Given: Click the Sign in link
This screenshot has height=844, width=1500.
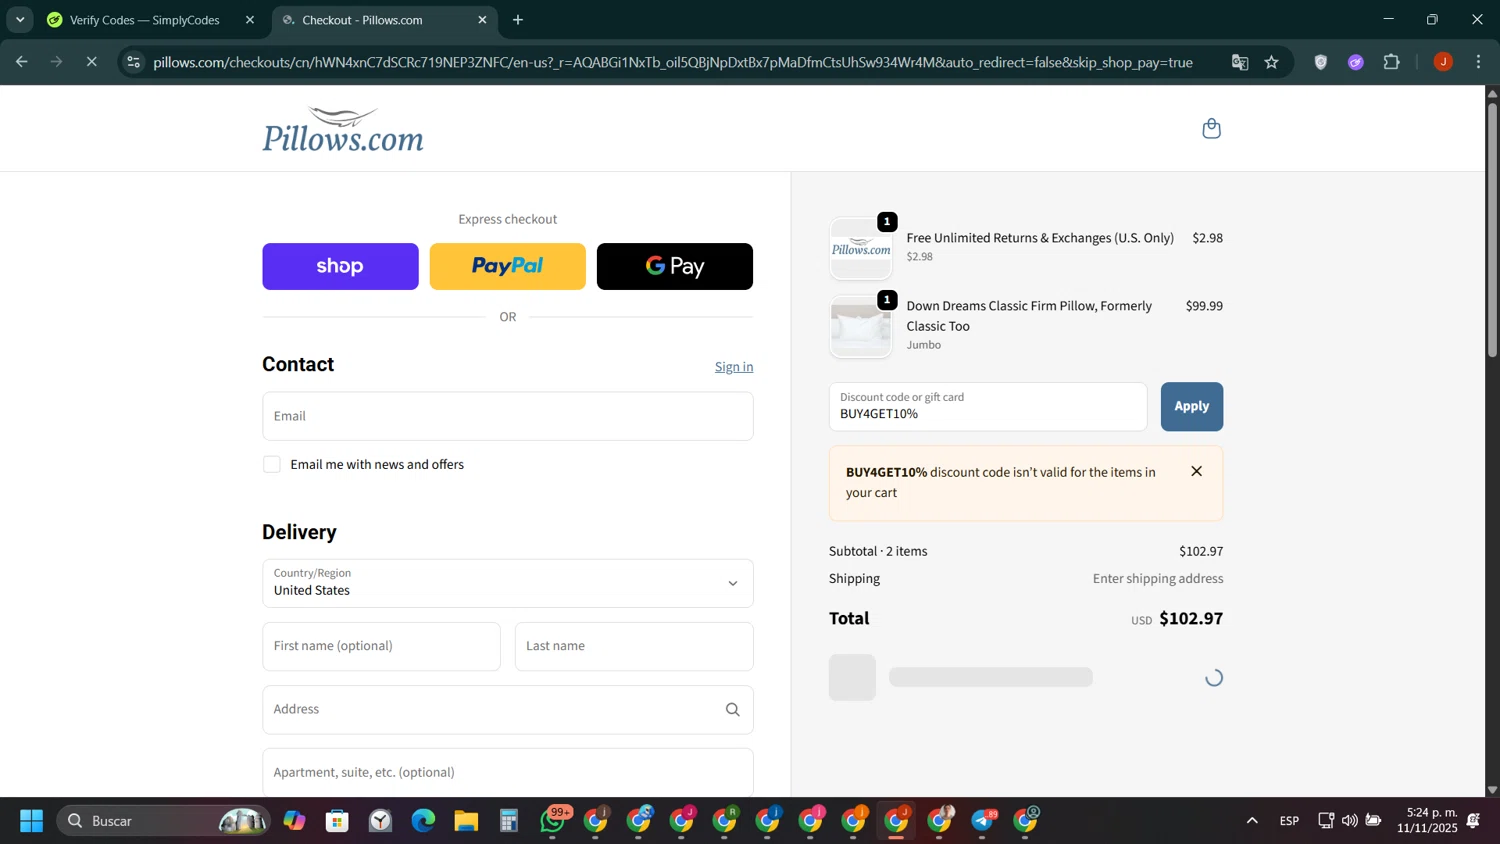Looking at the screenshot, I should 734,367.
